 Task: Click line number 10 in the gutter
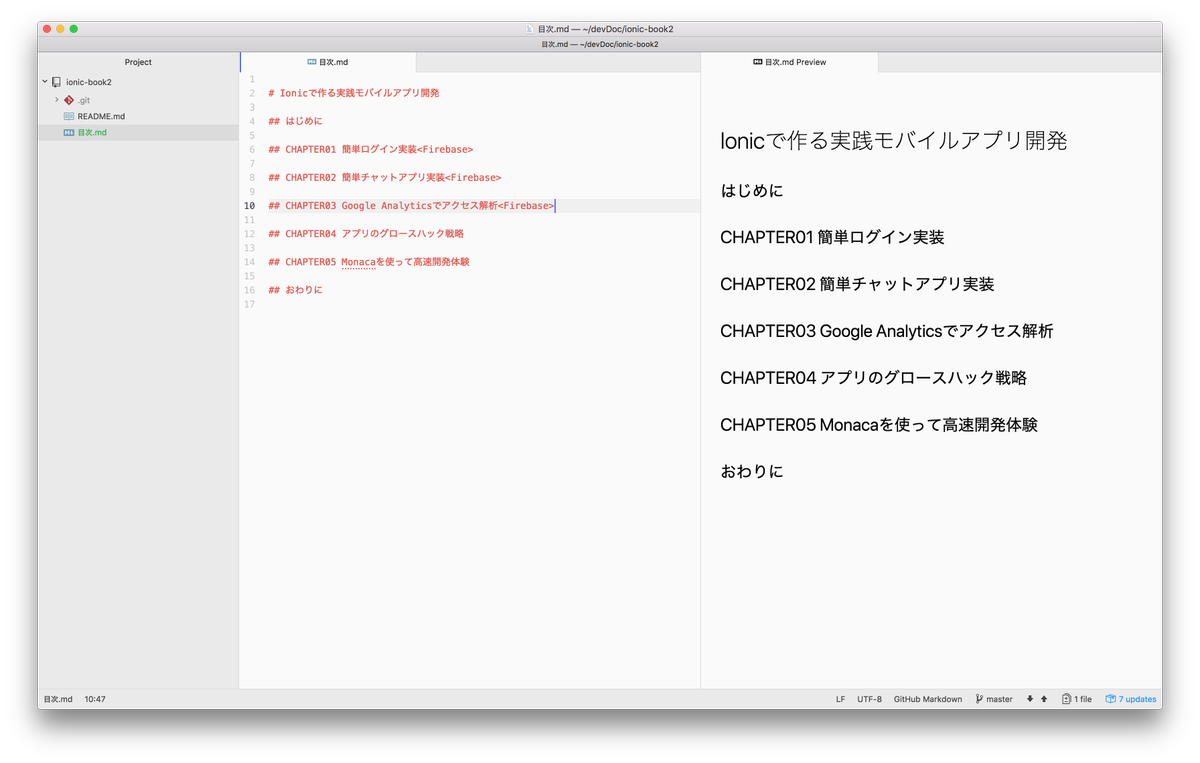click(x=249, y=206)
